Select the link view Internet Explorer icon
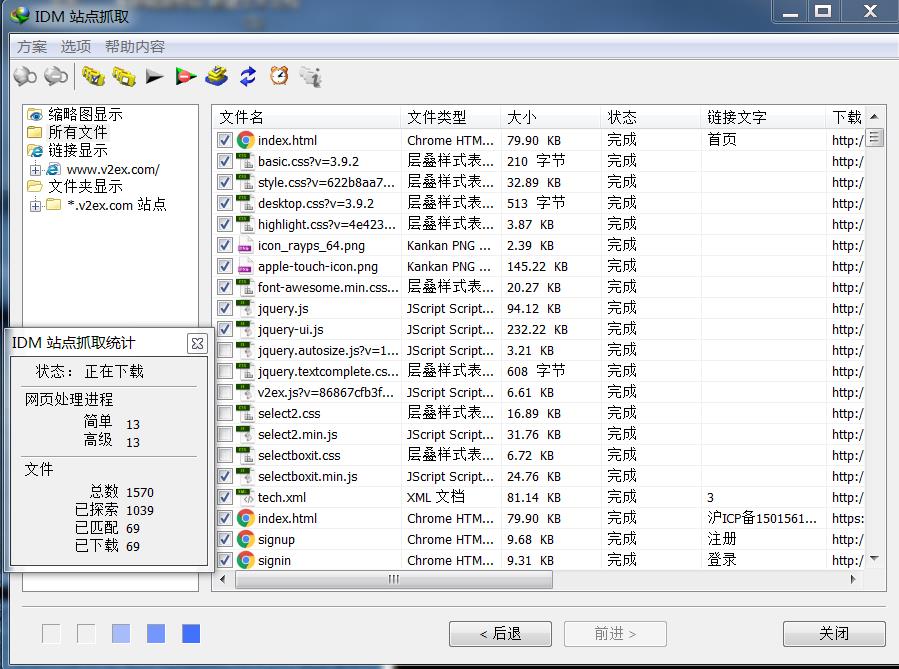This screenshot has height=669, width=899. 35,150
